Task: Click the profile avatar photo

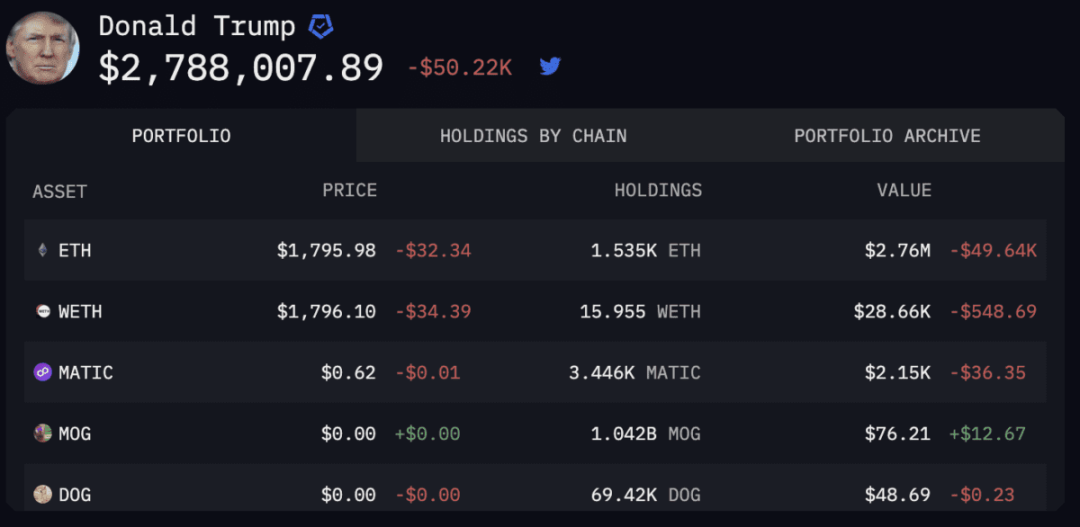Action: tap(43, 47)
